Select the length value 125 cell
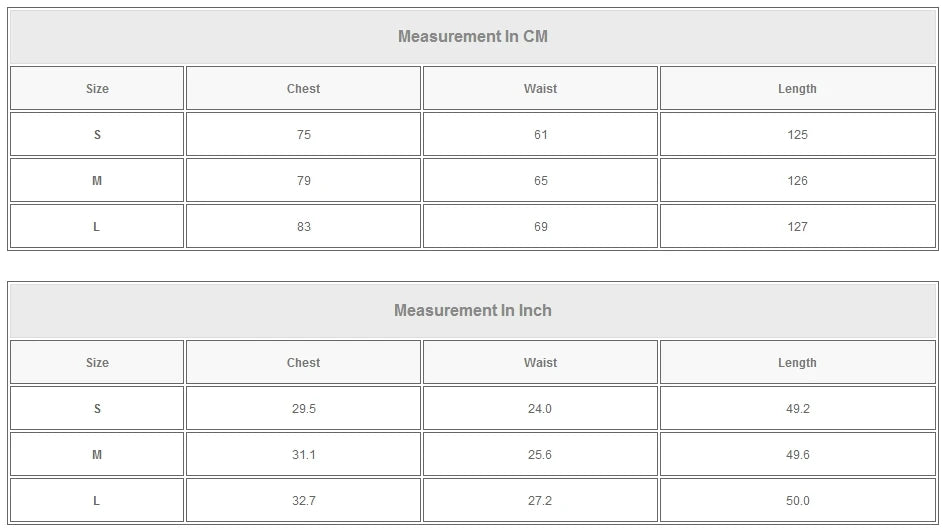 pos(797,135)
